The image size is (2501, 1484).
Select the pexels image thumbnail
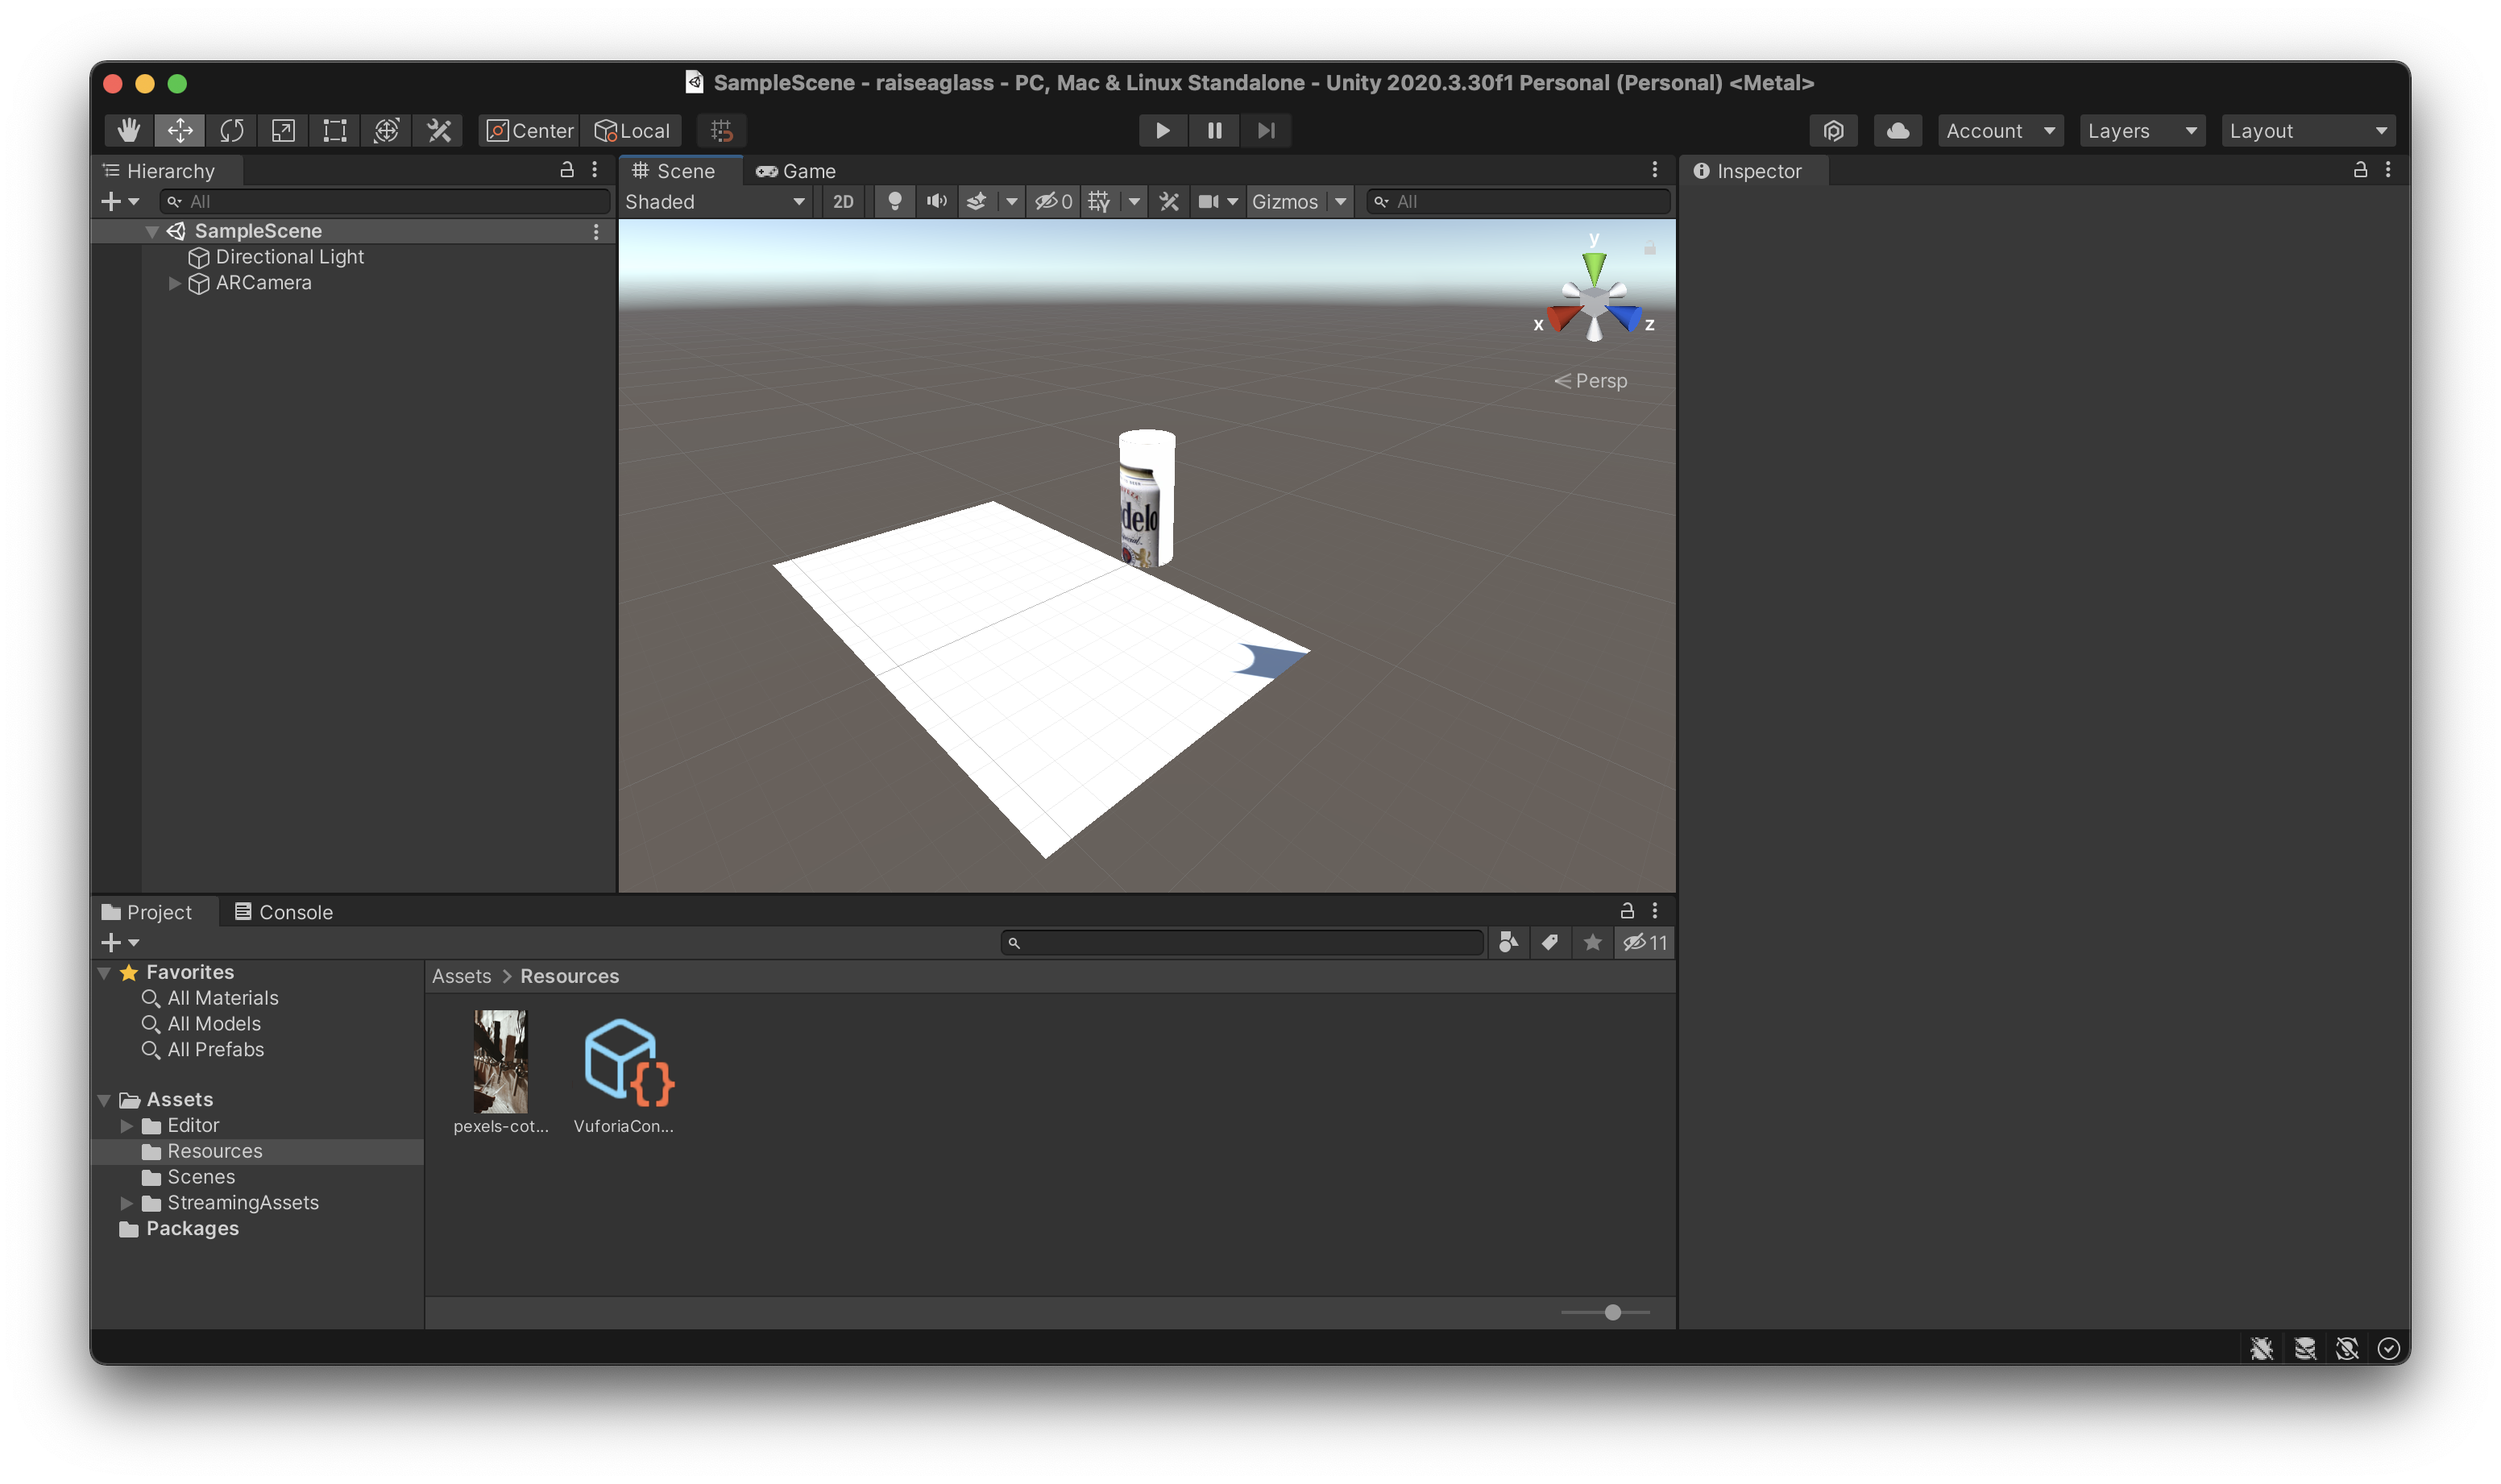tap(500, 1062)
